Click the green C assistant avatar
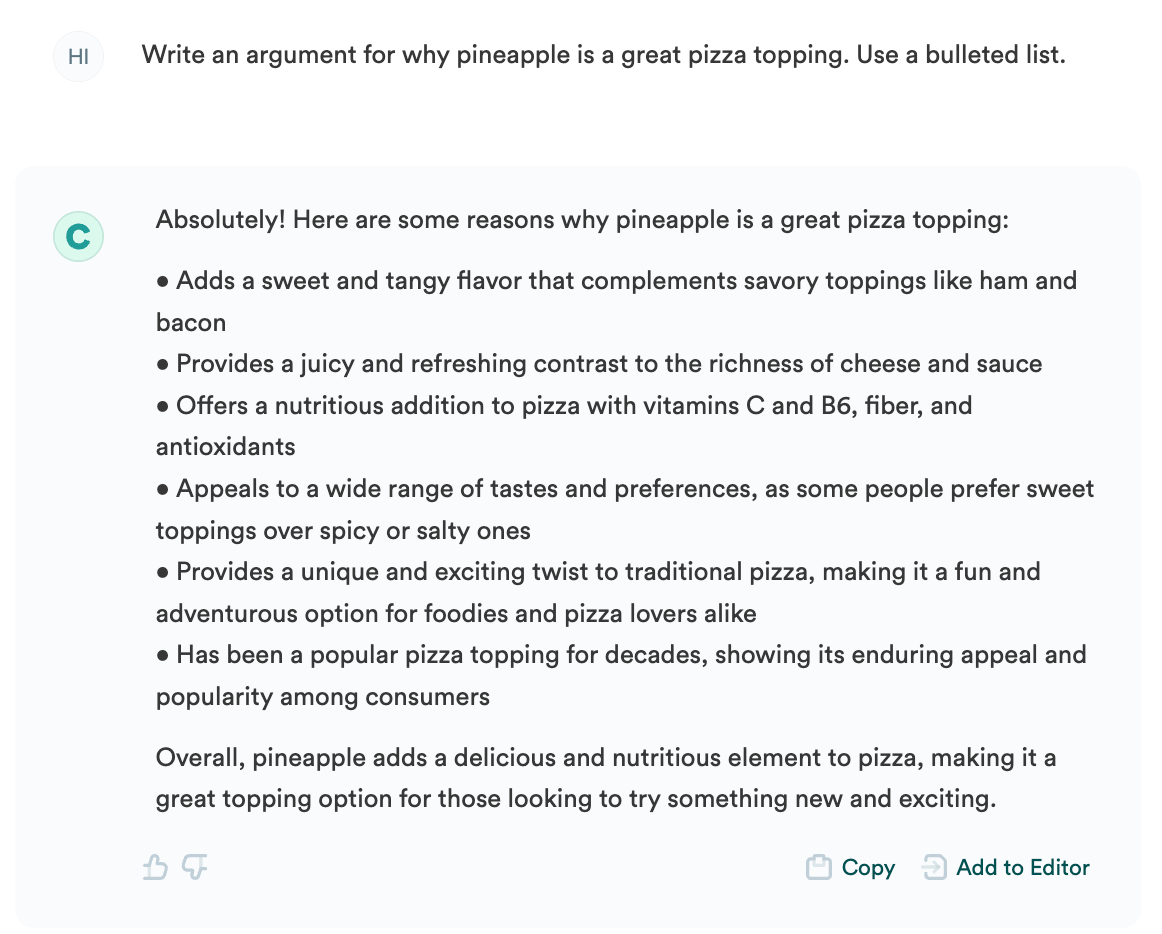Screen dimensions: 1162x934 [x=78, y=236]
